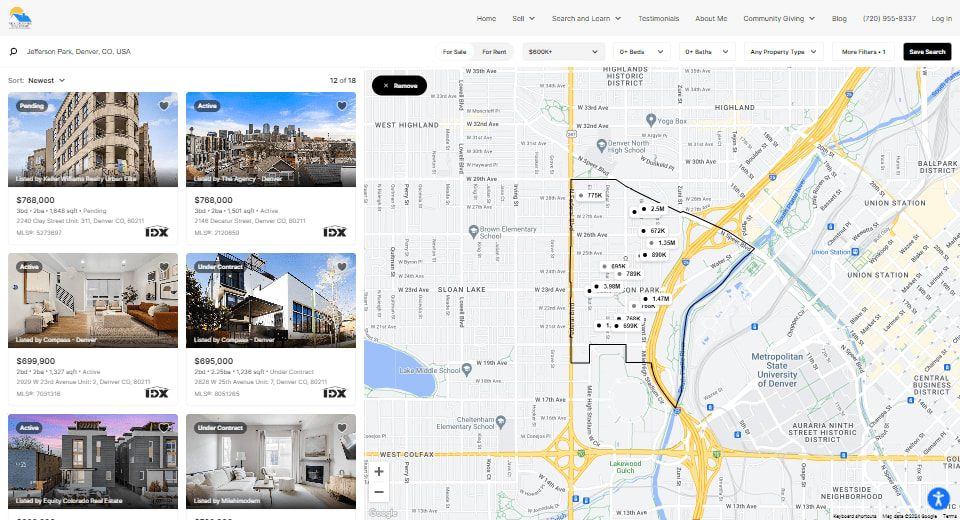Viewport: 960px width, 520px height.
Task: Click the 890K map marker
Action: coord(654,255)
